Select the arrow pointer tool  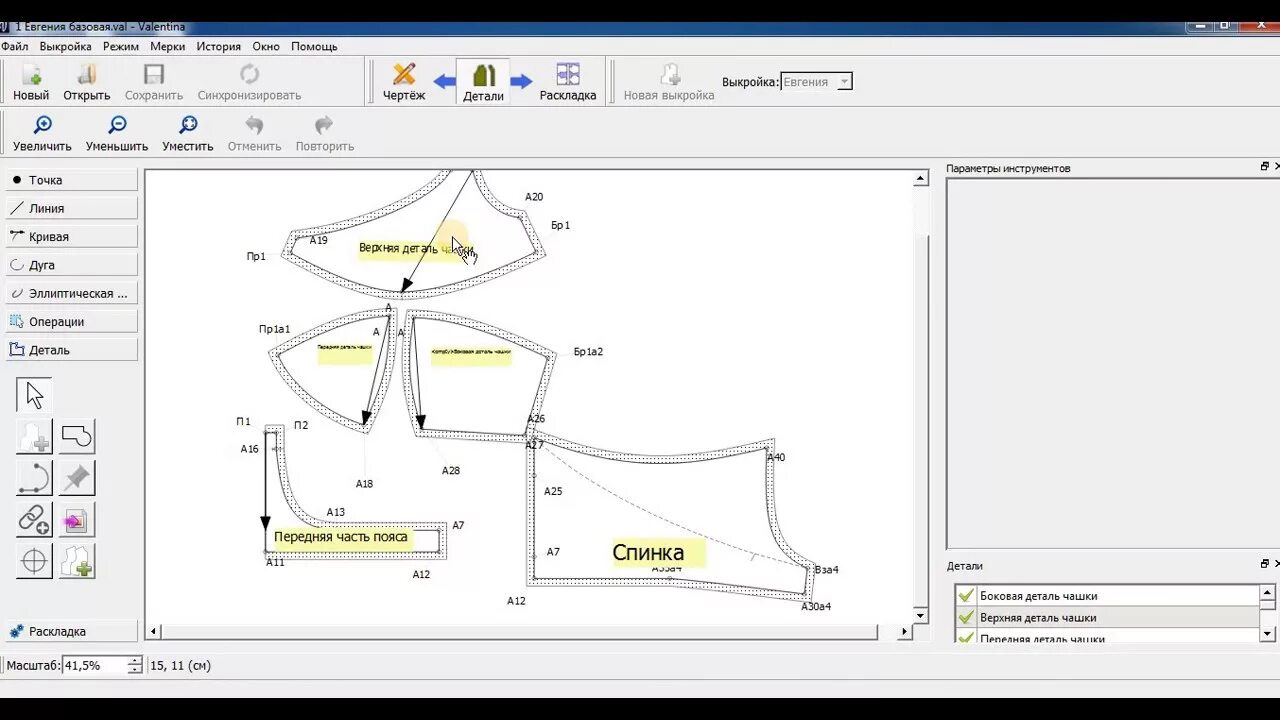(x=34, y=395)
